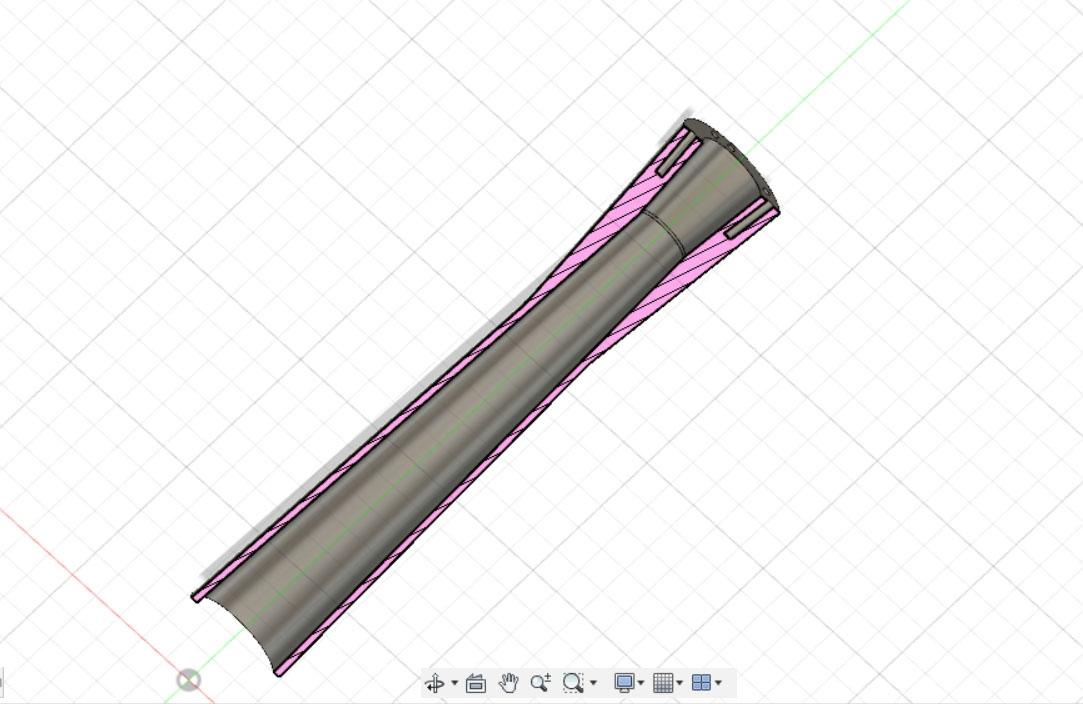Activate the Zoom Window tool
Screen dimensions: 1083x704
point(573,683)
